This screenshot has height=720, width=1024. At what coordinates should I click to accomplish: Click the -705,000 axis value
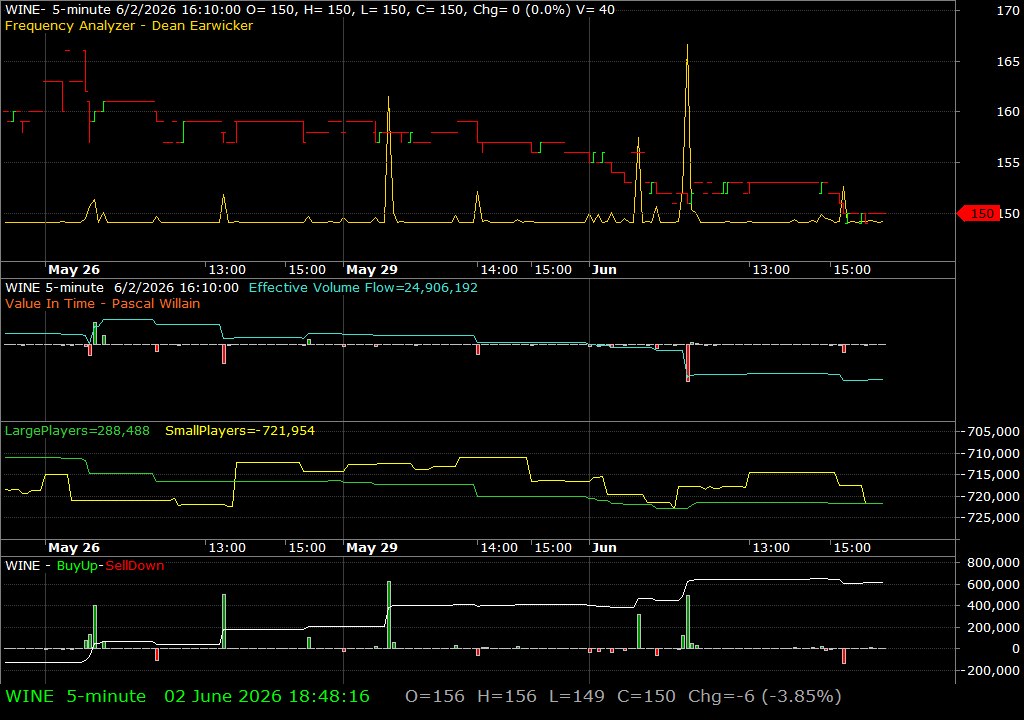[990, 431]
